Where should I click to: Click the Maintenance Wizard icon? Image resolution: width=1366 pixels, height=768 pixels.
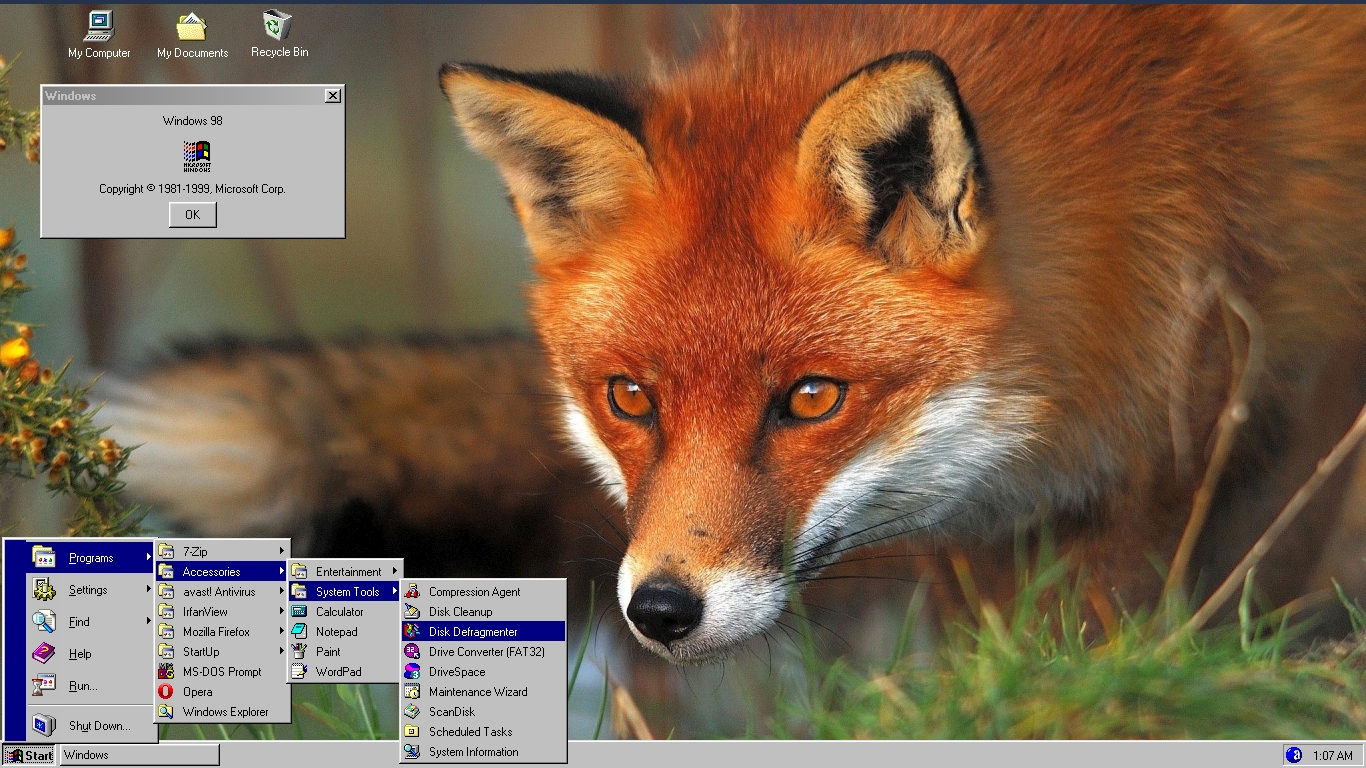(412, 692)
